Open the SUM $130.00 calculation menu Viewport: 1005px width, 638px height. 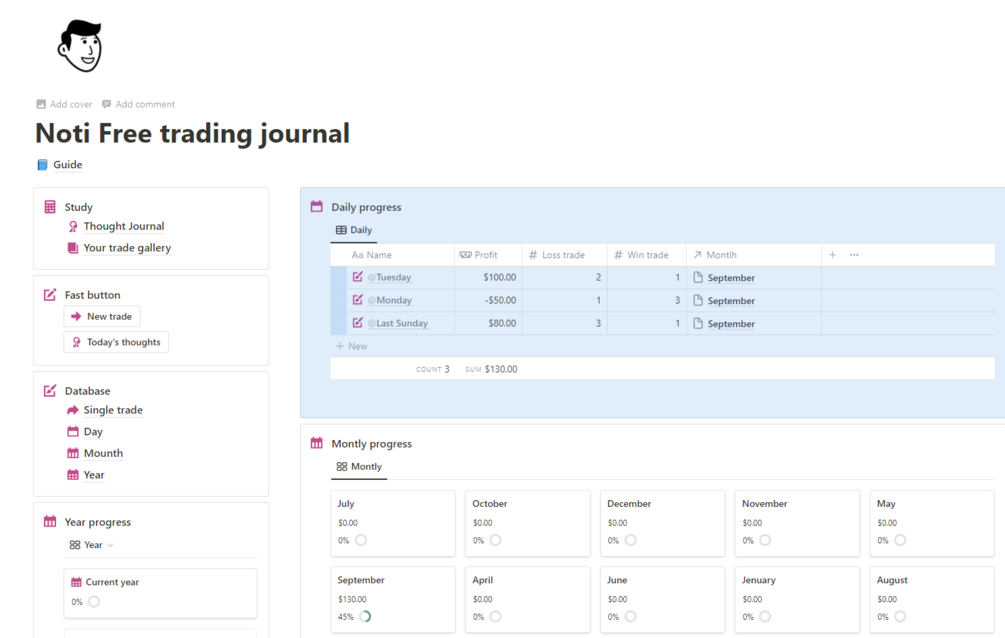491,369
